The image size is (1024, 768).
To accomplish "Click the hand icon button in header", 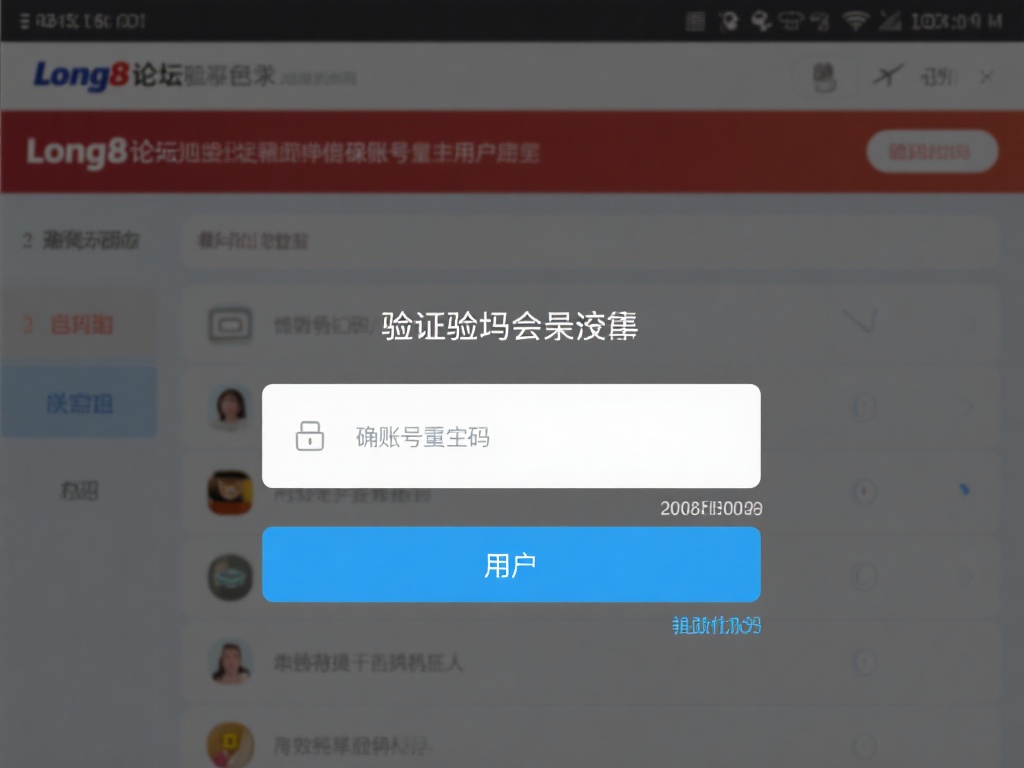I will [824, 78].
